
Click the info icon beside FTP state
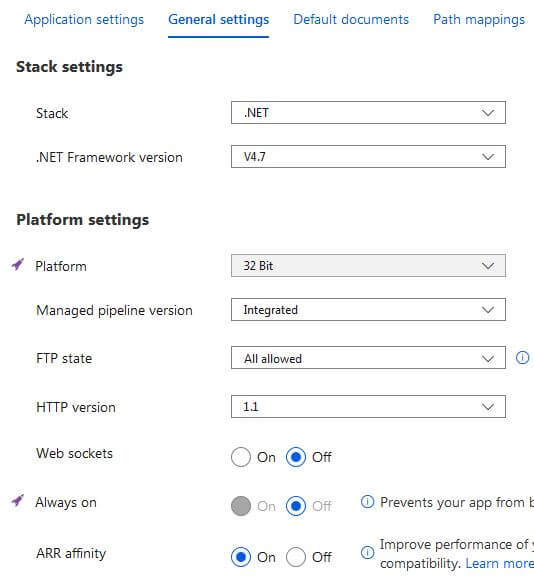pos(522,358)
